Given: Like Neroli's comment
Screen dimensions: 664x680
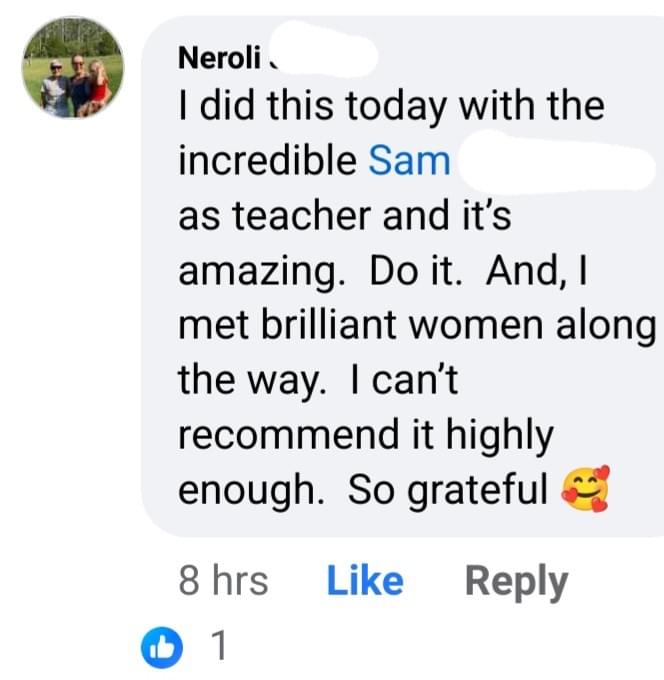Looking at the screenshot, I should [x=365, y=581].
